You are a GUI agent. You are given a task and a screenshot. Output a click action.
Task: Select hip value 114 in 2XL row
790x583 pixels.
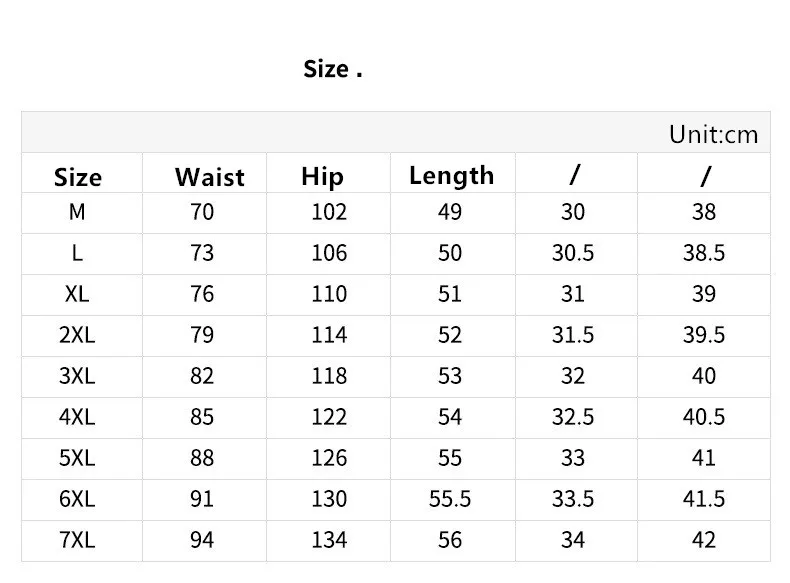[329, 335]
